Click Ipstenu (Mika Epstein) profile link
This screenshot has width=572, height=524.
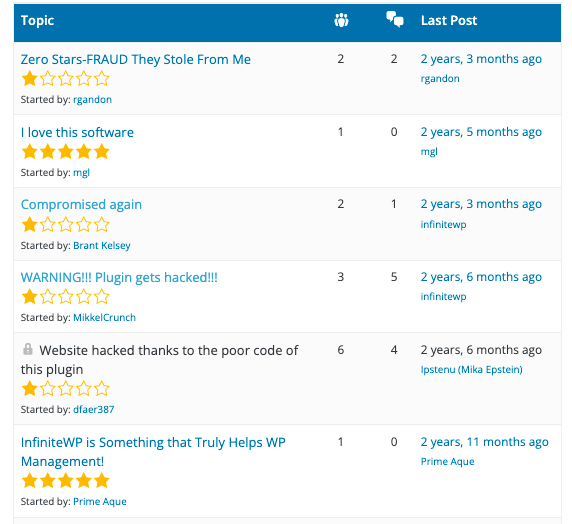(x=471, y=370)
